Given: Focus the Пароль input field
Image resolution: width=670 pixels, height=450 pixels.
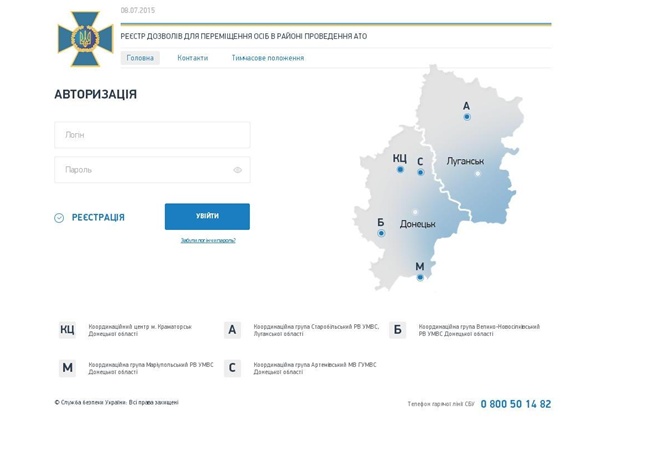Looking at the screenshot, I should click(x=152, y=170).
